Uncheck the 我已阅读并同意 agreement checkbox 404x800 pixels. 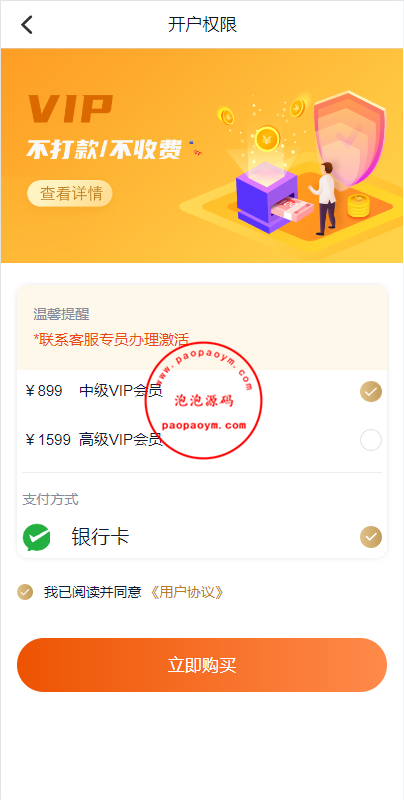tap(25, 592)
